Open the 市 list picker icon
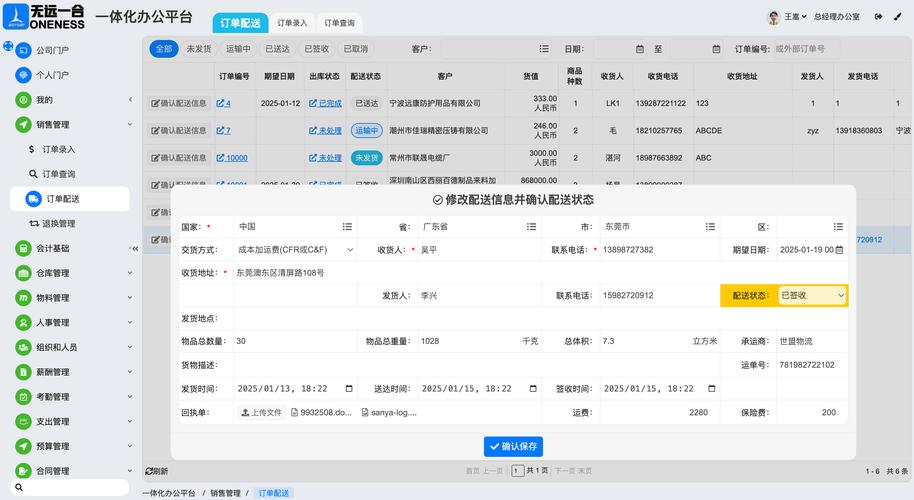The image size is (914, 500). point(710,227)
